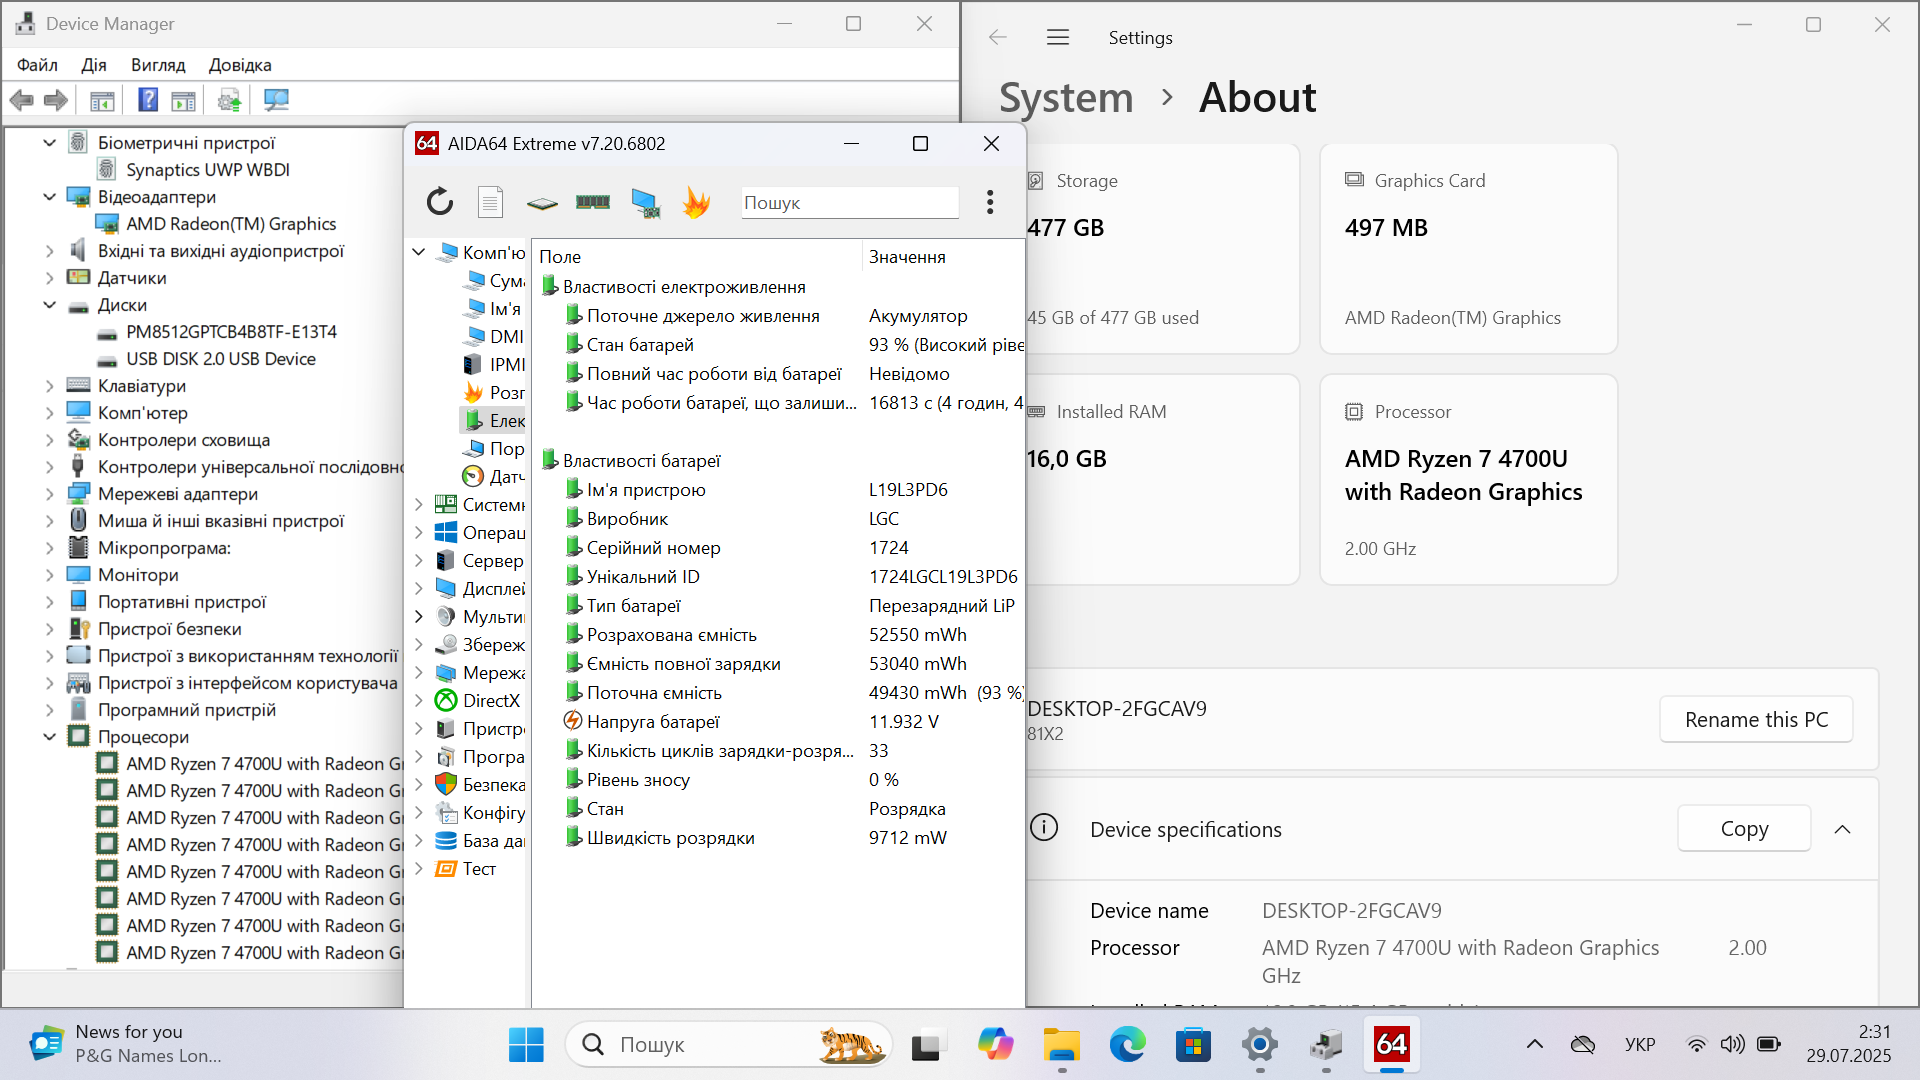Click the volume icon in system tray
Viewport: 1920px width, 1080px height.
point(1732,1045)
